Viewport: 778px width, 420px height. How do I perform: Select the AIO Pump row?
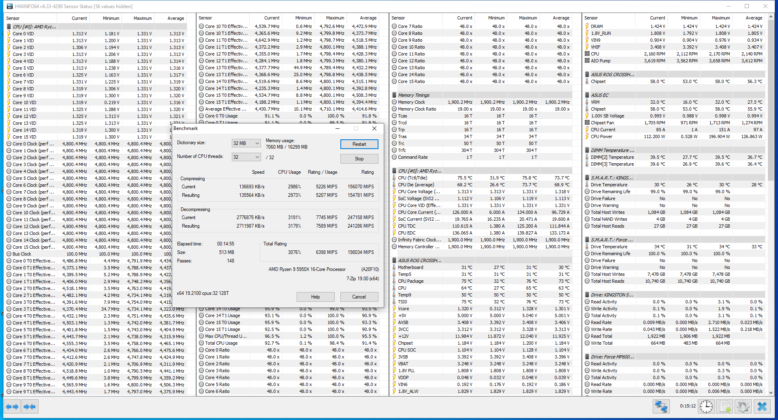tap(674, 61)
